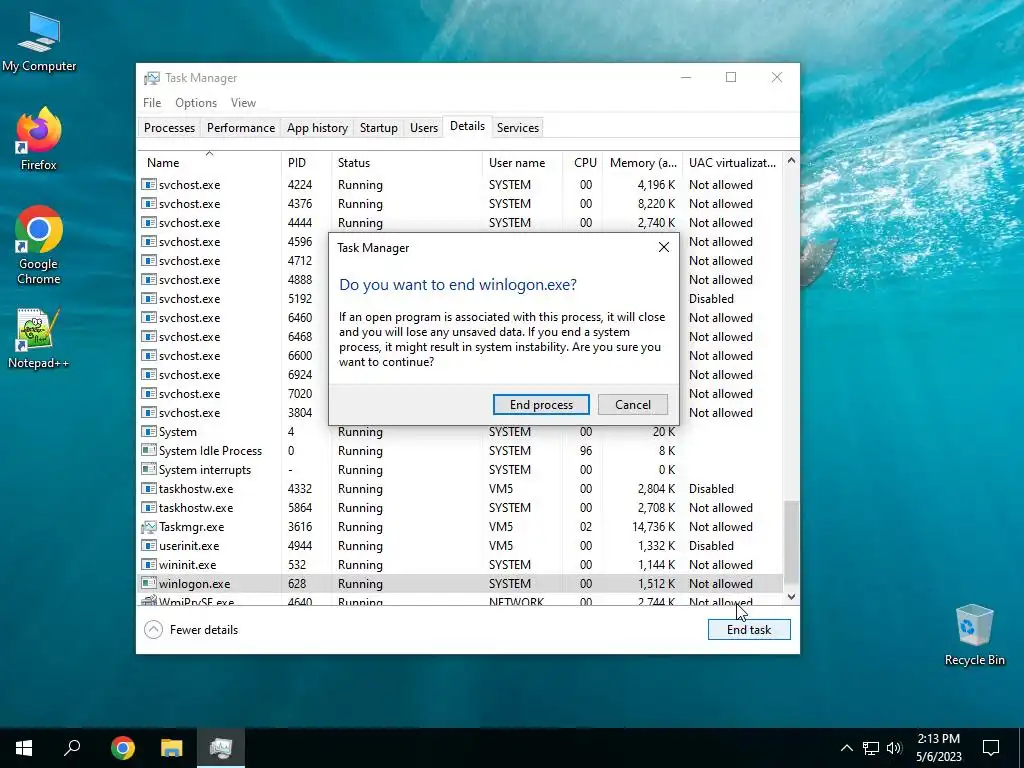Open Google Chrome desktop shortcut

[39, 246]
